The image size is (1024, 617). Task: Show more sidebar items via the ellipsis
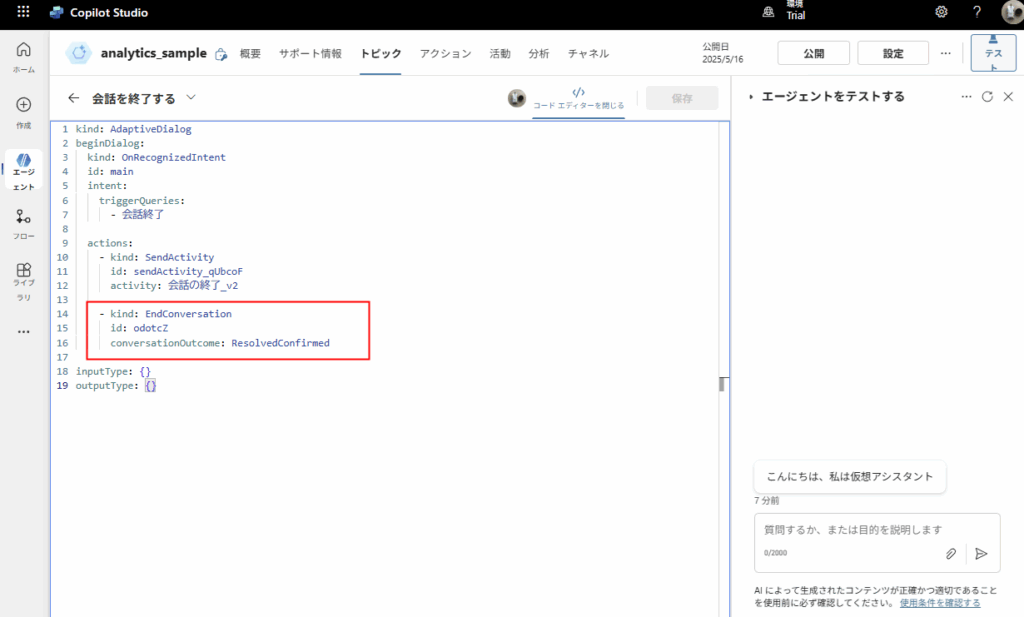24,332
